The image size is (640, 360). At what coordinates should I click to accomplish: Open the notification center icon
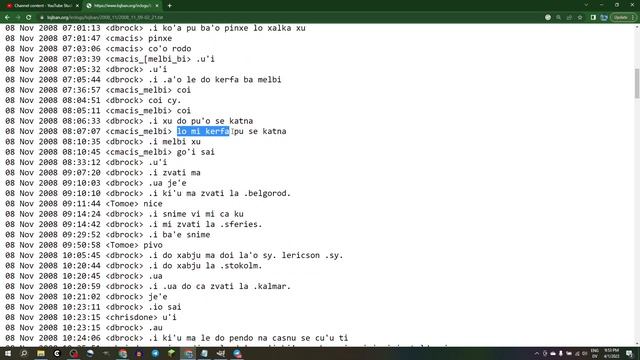(629, 353)
